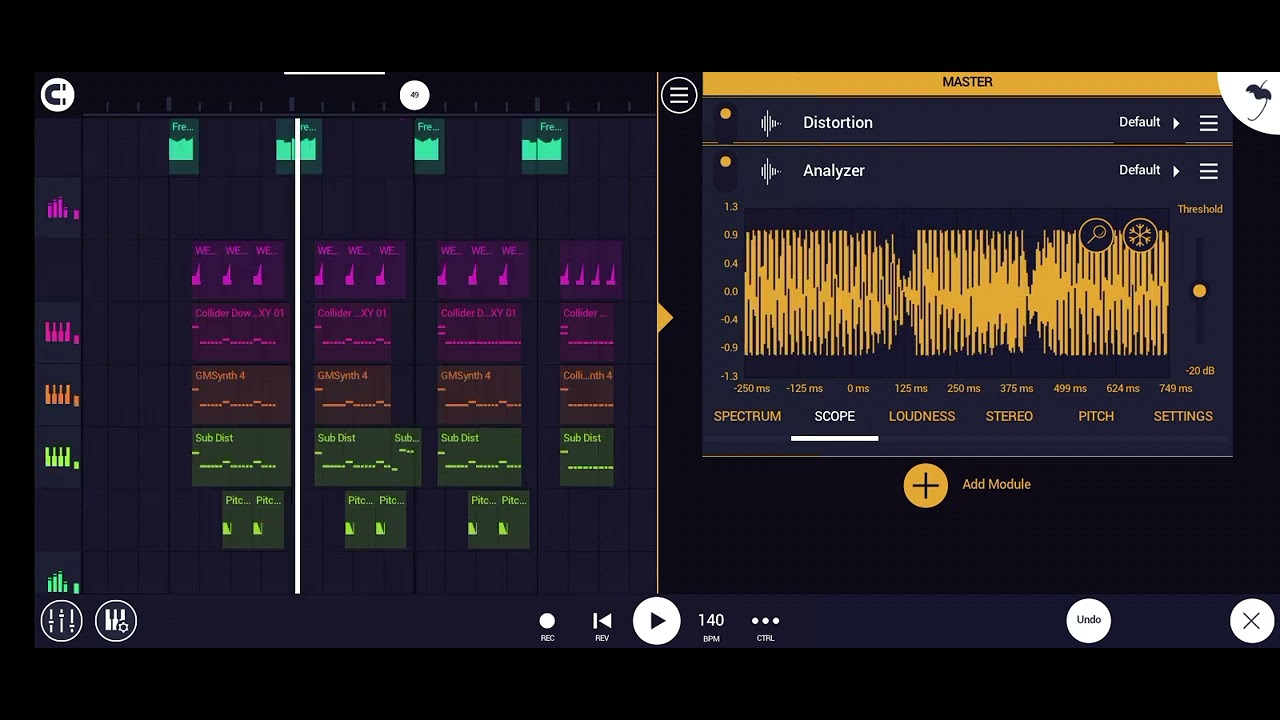Select the green Sub Dist track keys icon
Viewport: 1280px width, 720px height.
61,457
